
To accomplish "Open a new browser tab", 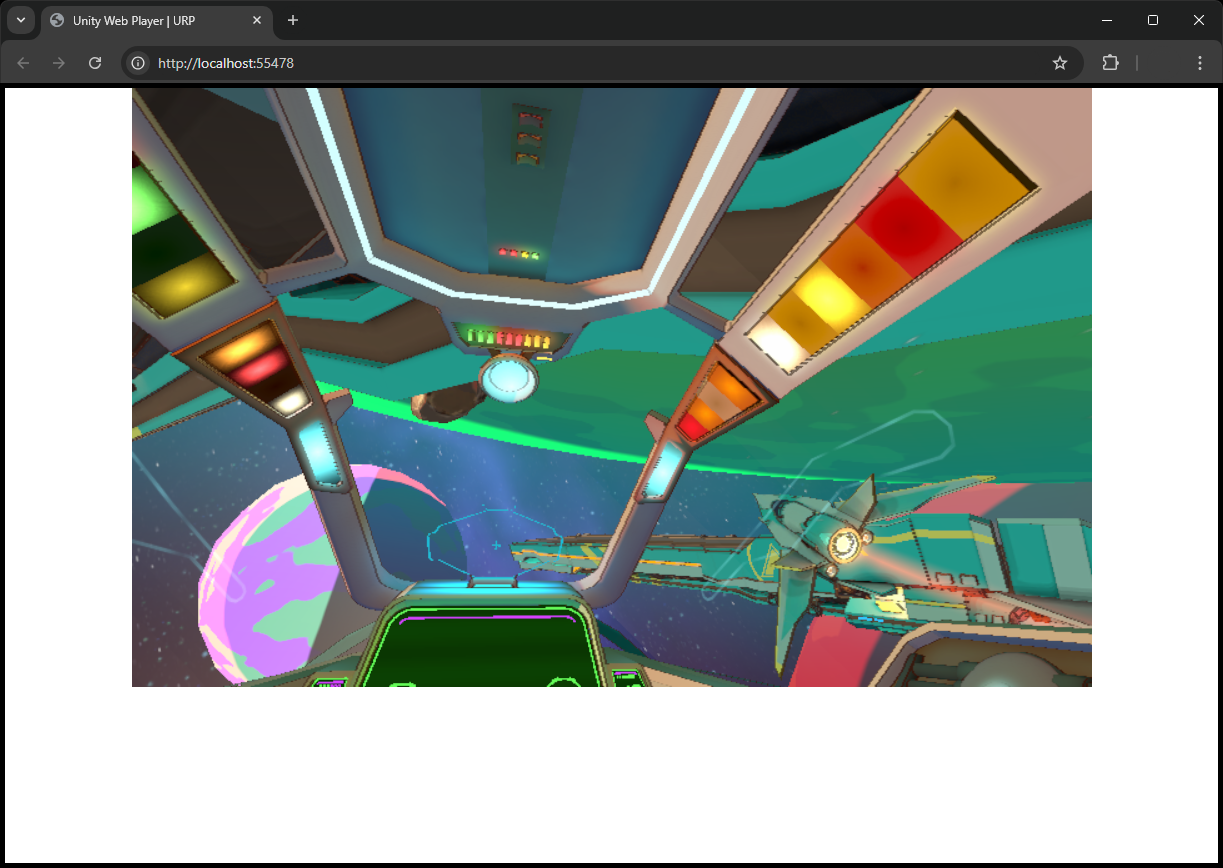I will pos(293,20).
